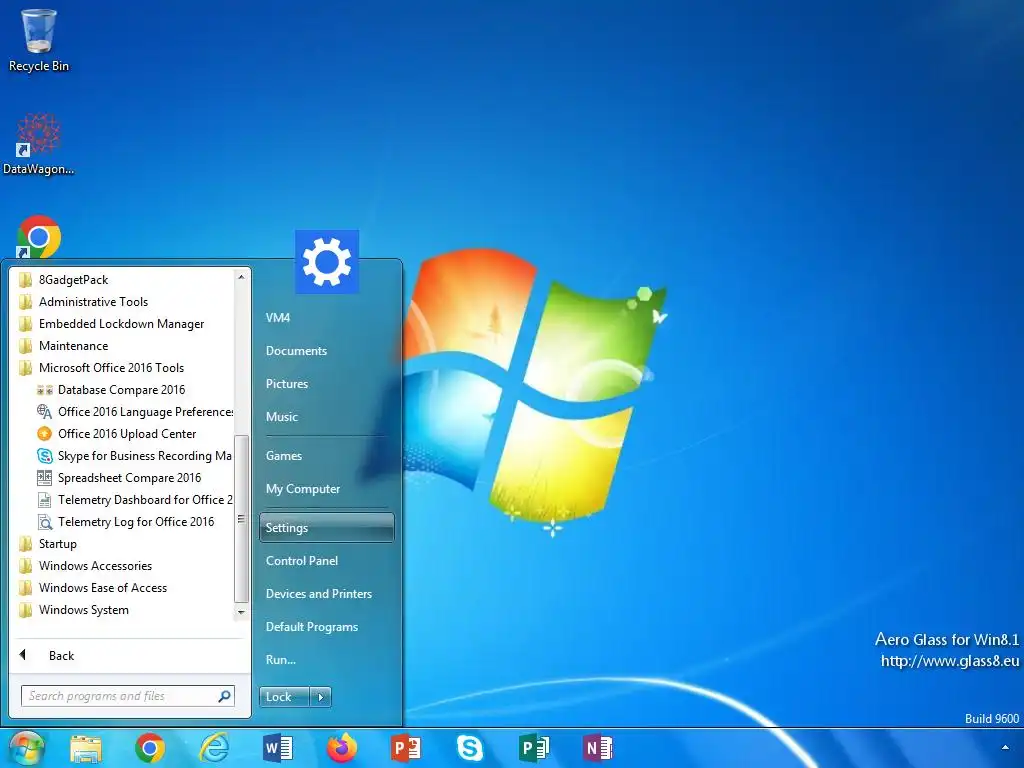Open OneNote from the taskbar
Screen dimensions: 1024x768
tap(597, 748)
